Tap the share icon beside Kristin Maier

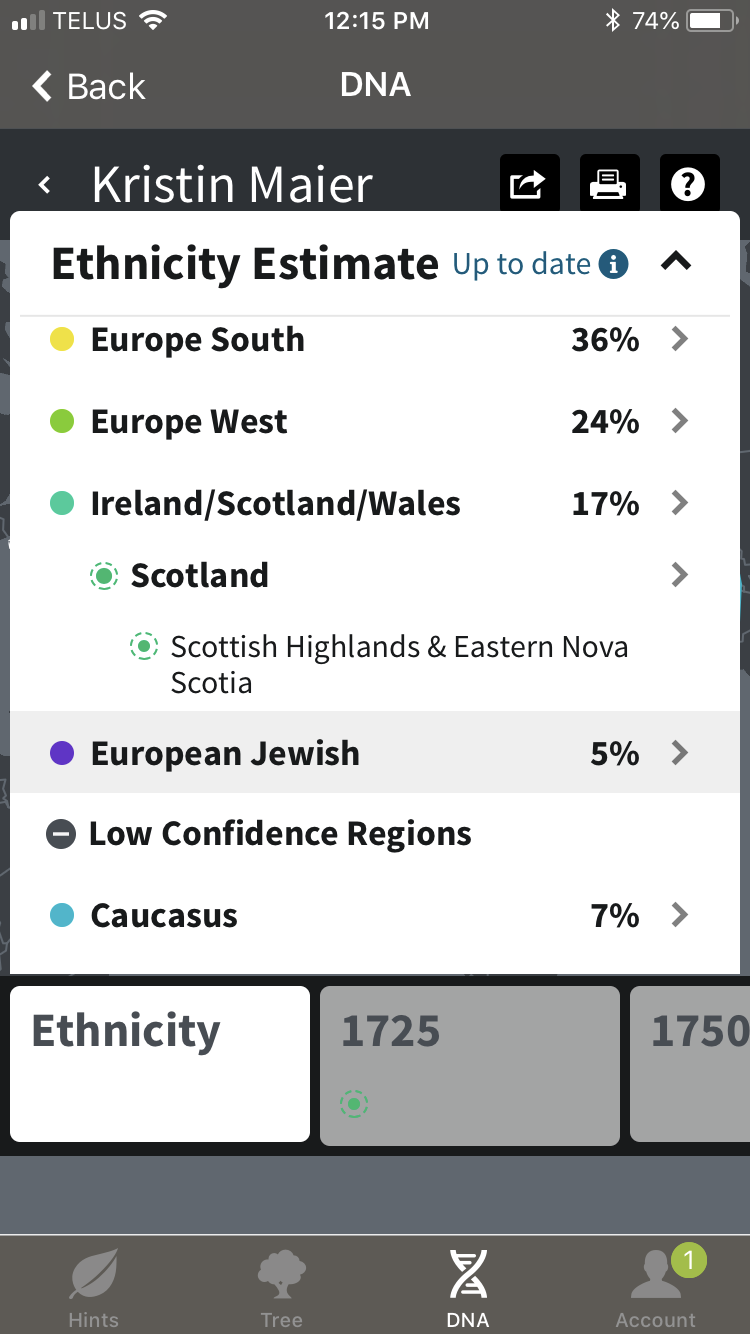coord(527,185)
